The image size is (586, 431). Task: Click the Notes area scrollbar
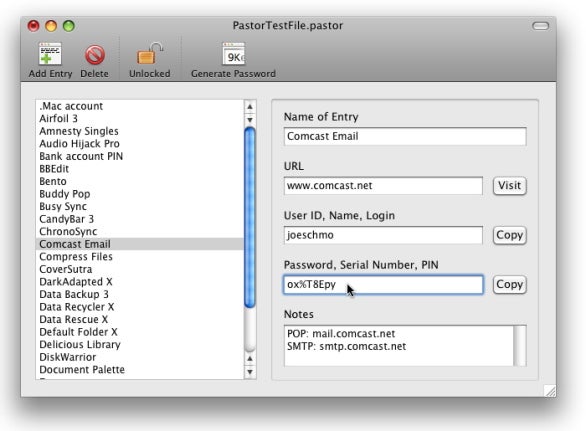tap(520, 346)
